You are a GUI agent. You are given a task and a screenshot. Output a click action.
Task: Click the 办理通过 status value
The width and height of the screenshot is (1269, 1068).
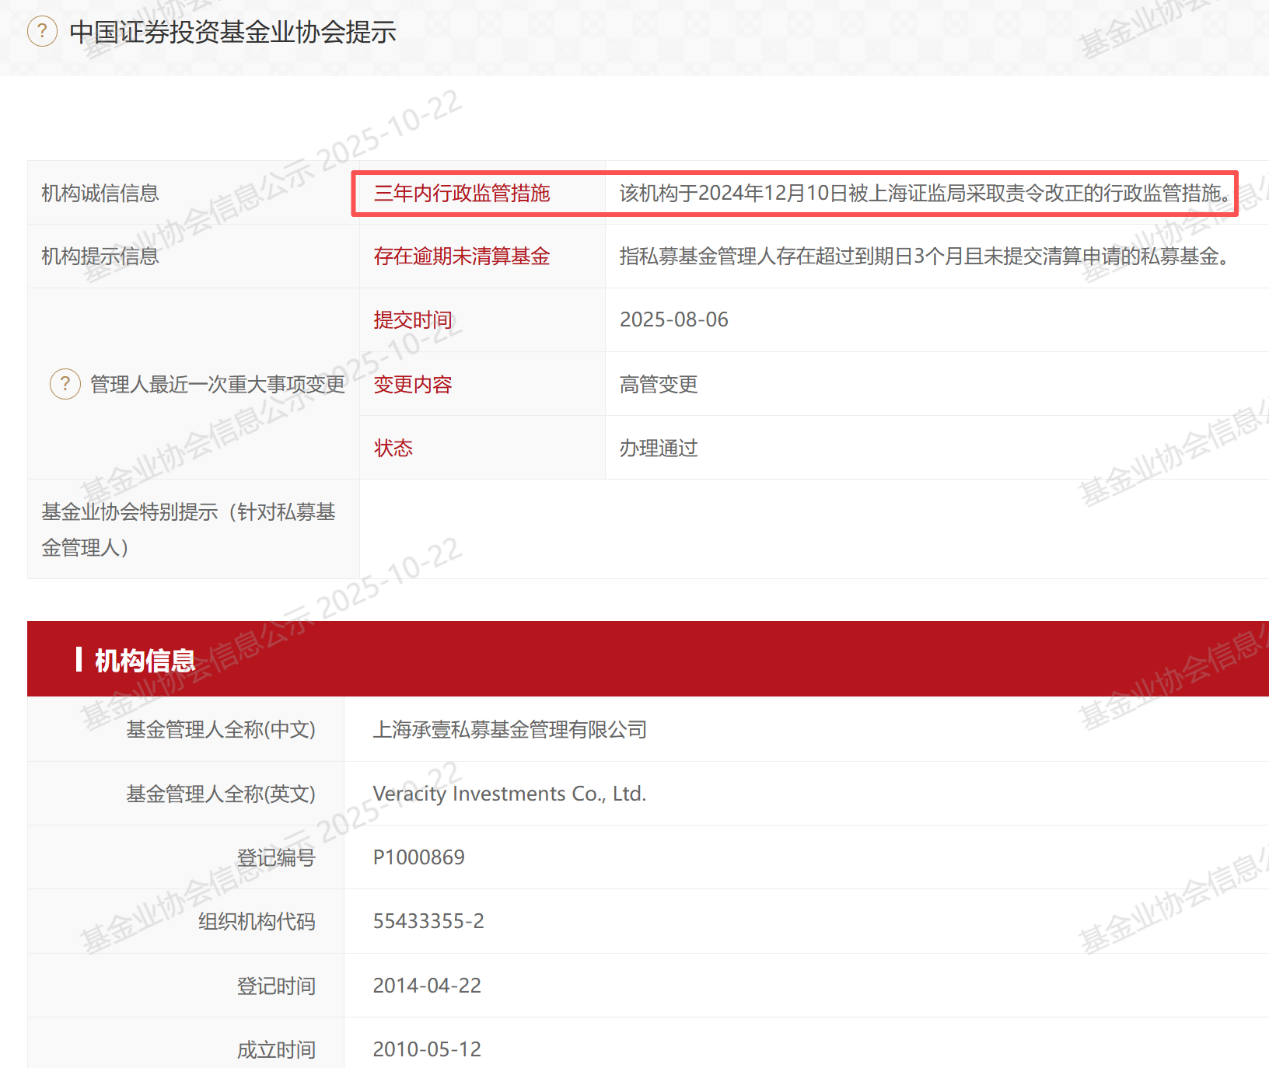[x=659, y=448]
